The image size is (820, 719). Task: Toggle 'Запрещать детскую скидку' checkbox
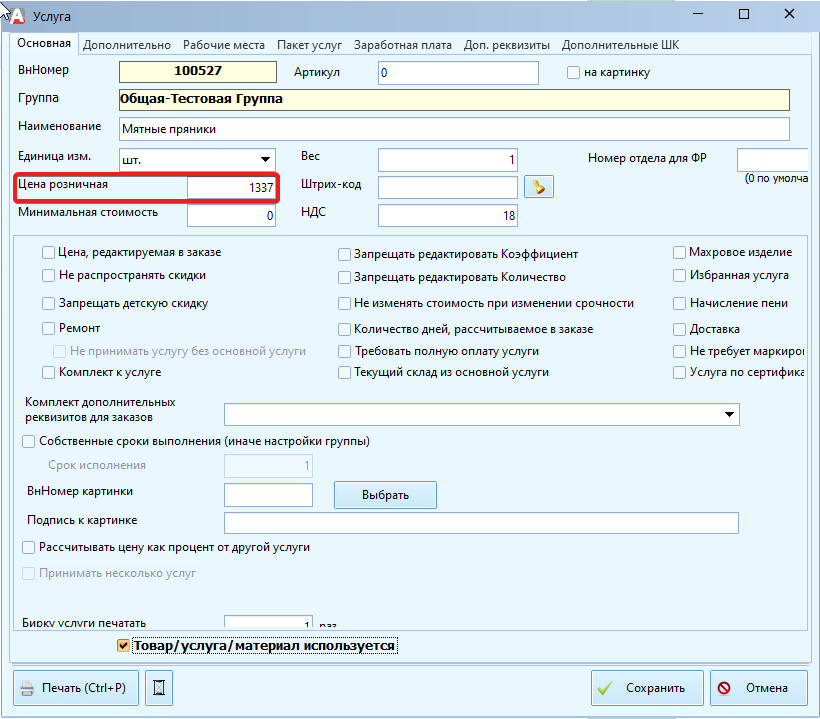48,303
